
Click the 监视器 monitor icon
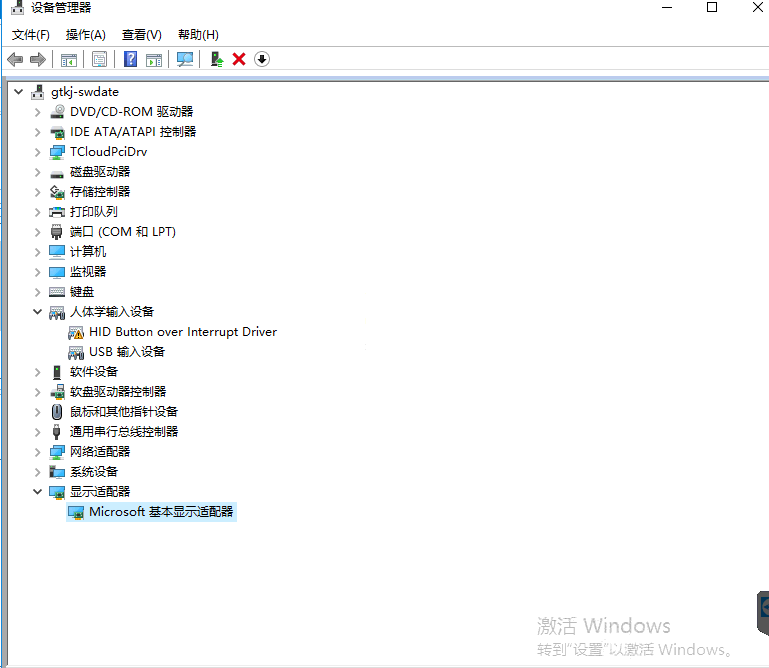tap(57, 272)
